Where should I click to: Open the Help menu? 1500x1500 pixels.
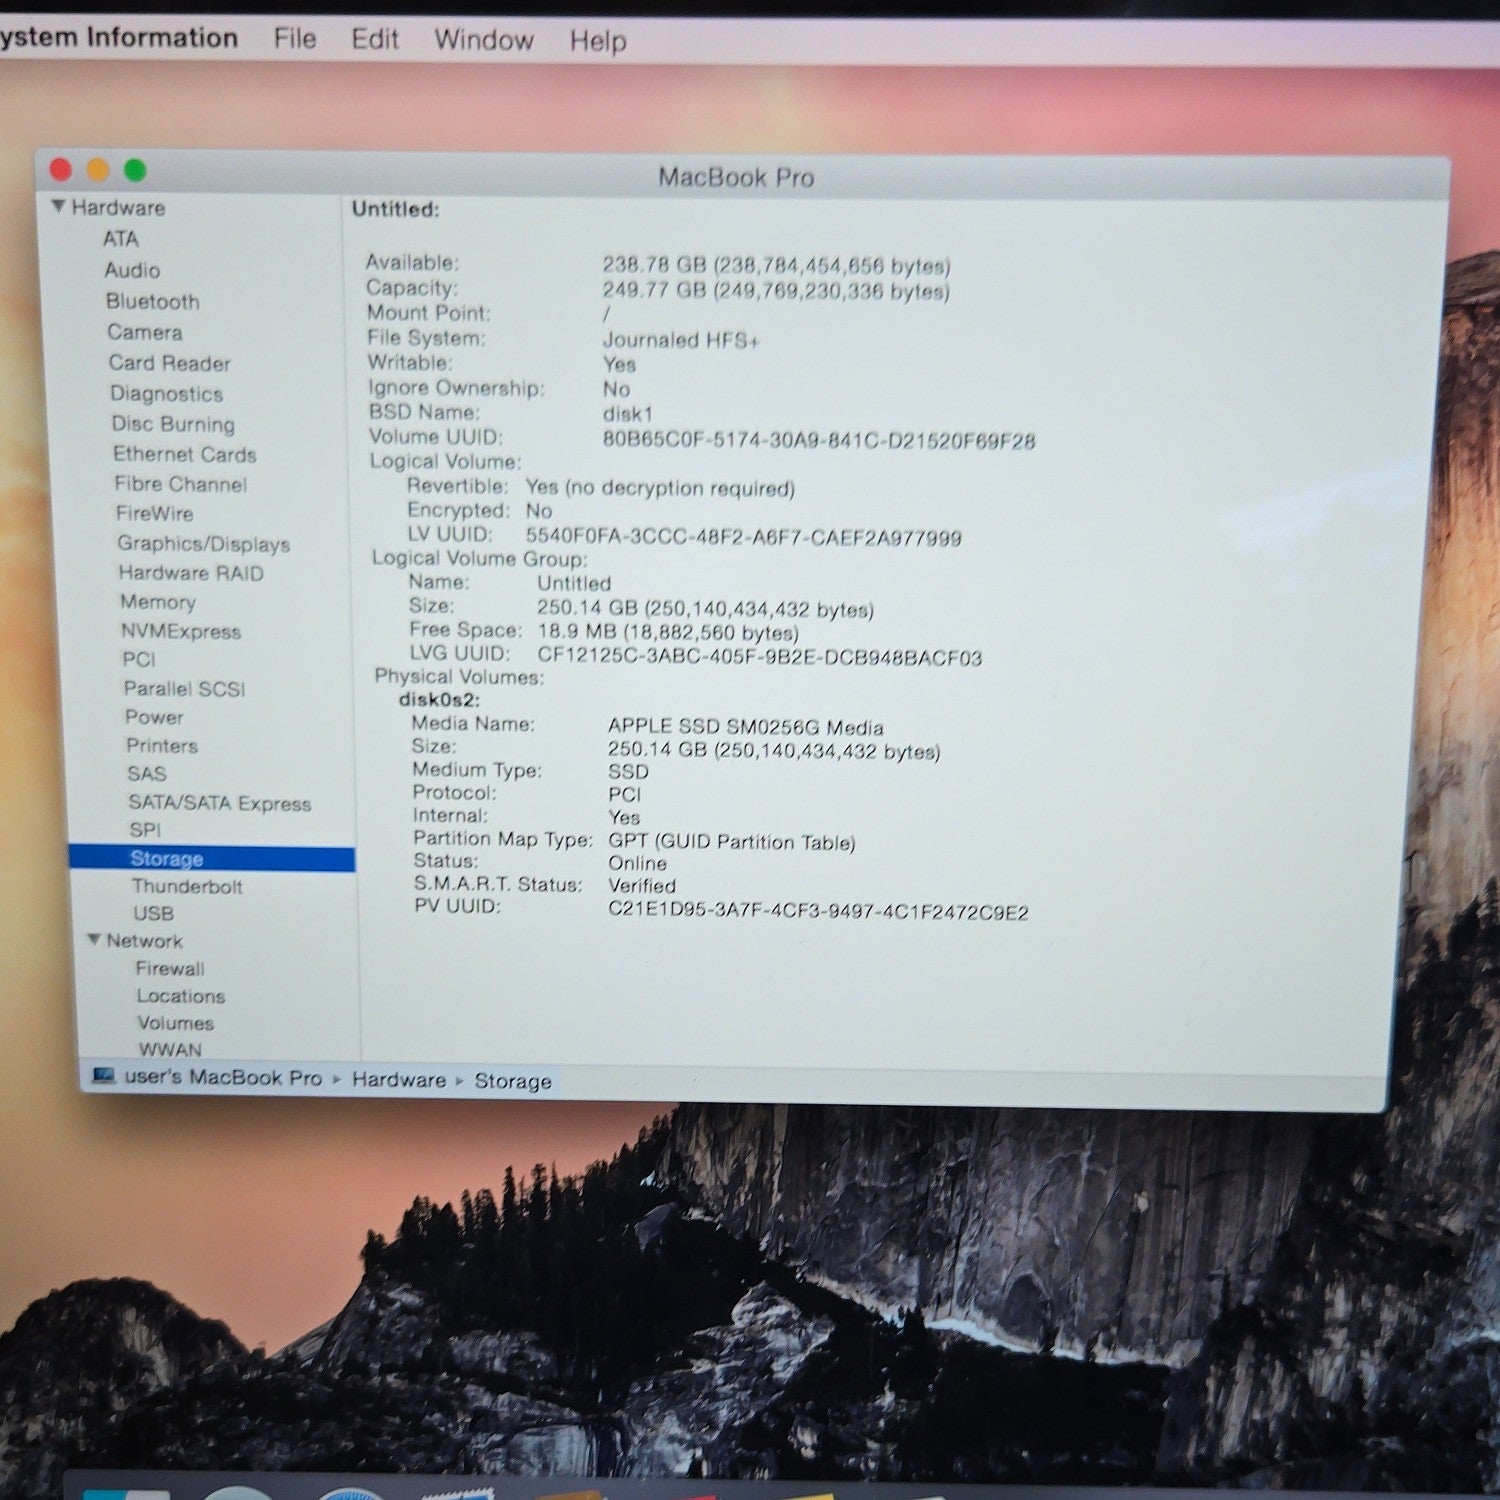pyautogui.click(x=598, y=41)
